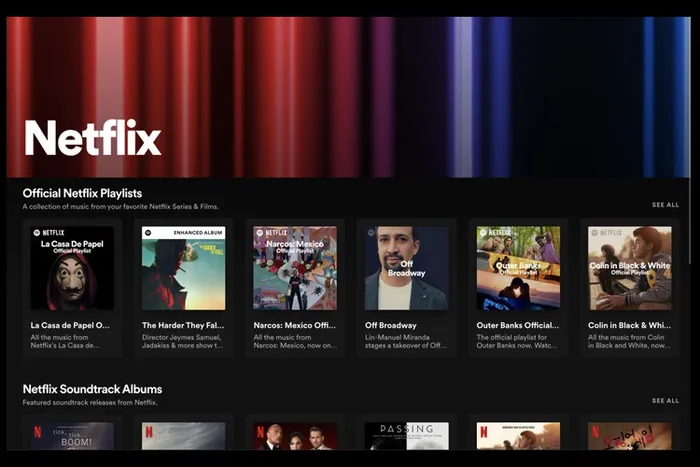The image size is (700, 467).
Task: Select the 'La Casa de Papel O...' title
Action: click(70, 325)
